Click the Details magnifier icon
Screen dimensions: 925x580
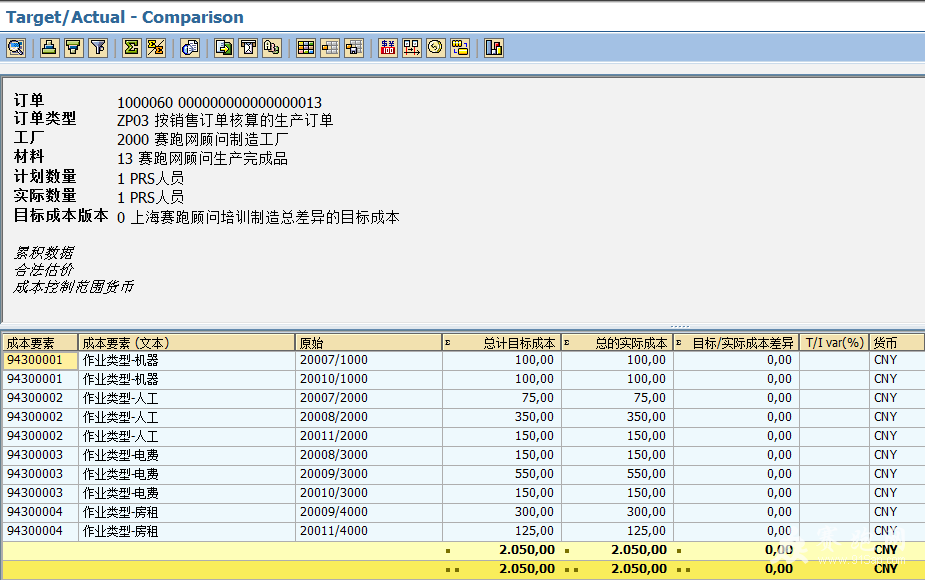tap(16, 48)
